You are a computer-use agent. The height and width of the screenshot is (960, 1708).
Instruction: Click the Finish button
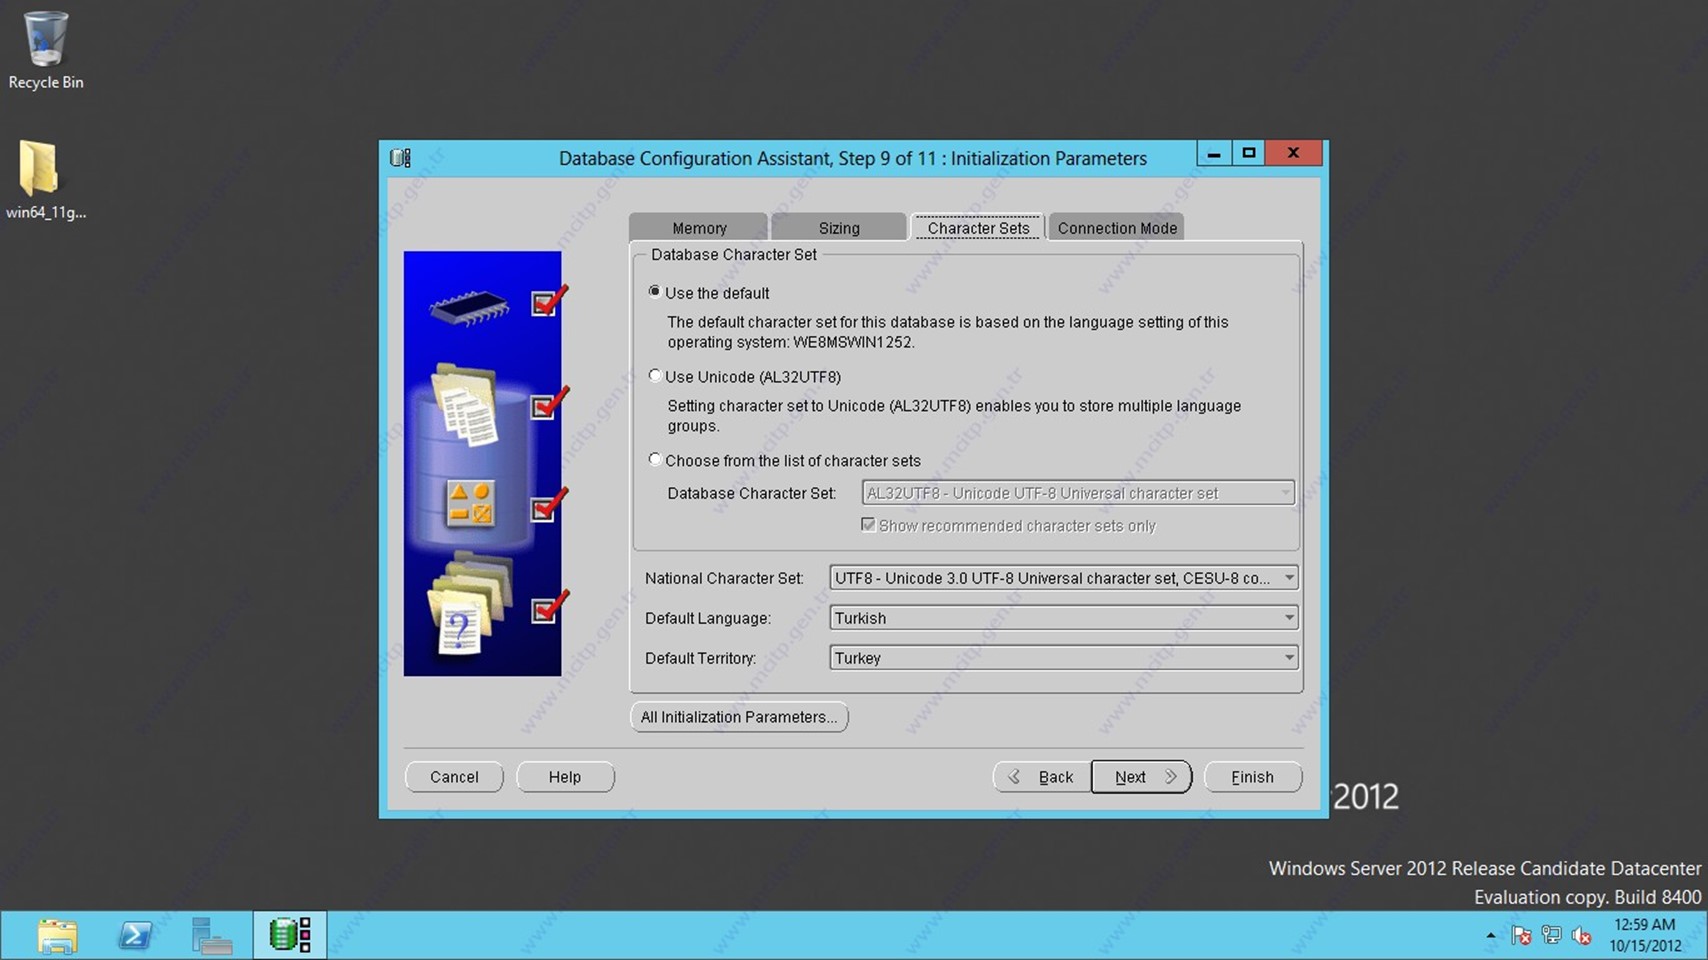[1253, 777]
